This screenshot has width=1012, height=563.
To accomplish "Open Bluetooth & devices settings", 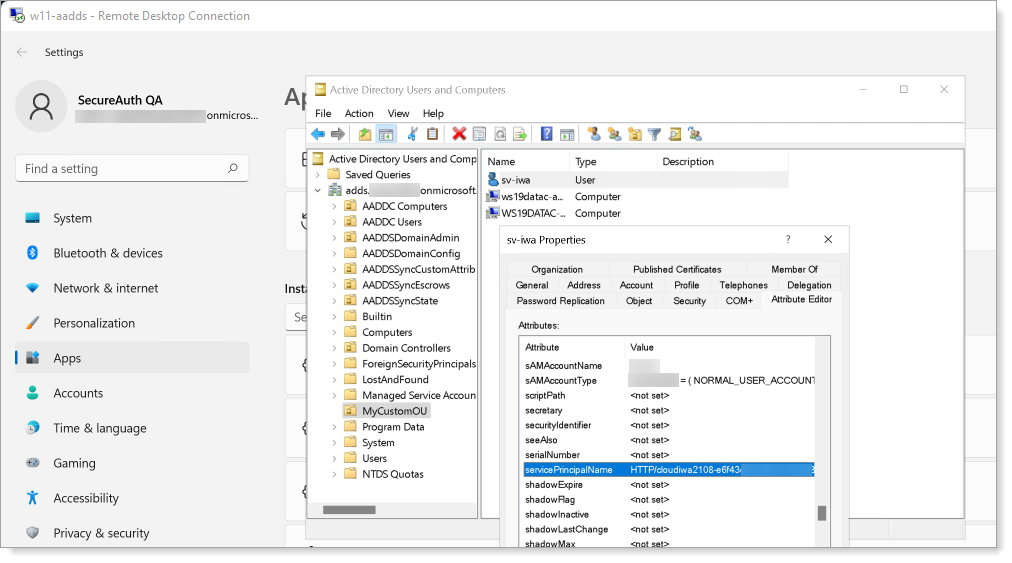I will (x=108, y=253).
